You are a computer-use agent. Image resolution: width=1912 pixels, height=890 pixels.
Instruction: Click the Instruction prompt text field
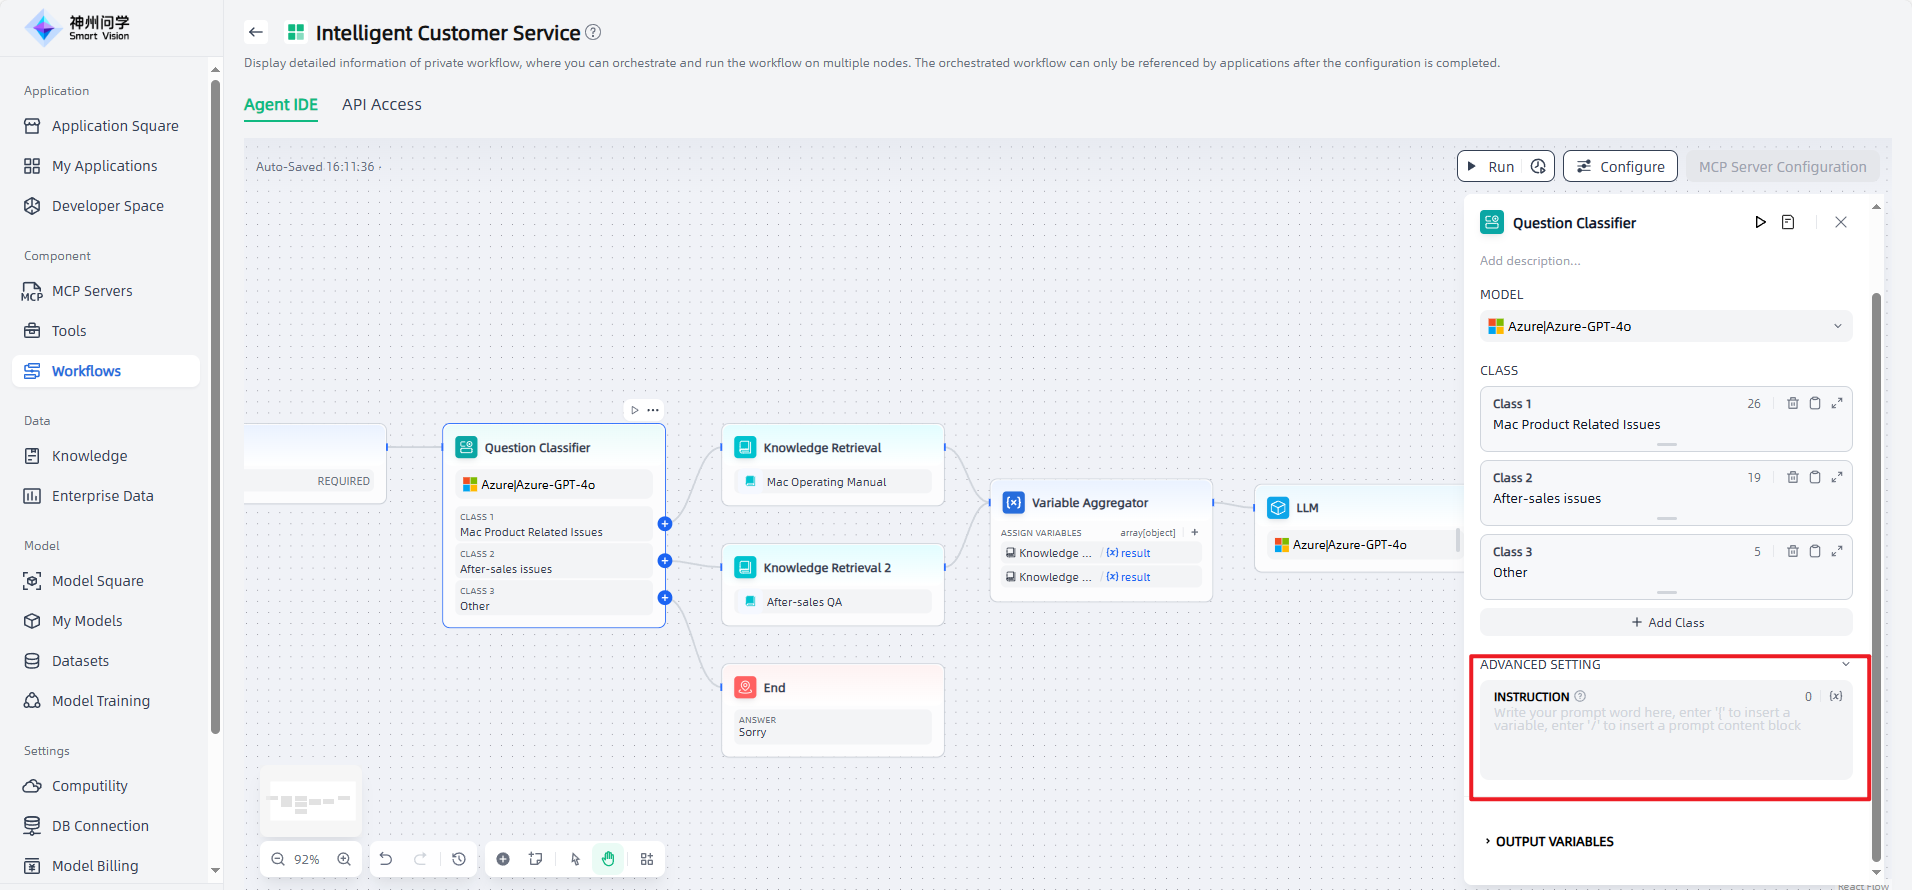1665,740
